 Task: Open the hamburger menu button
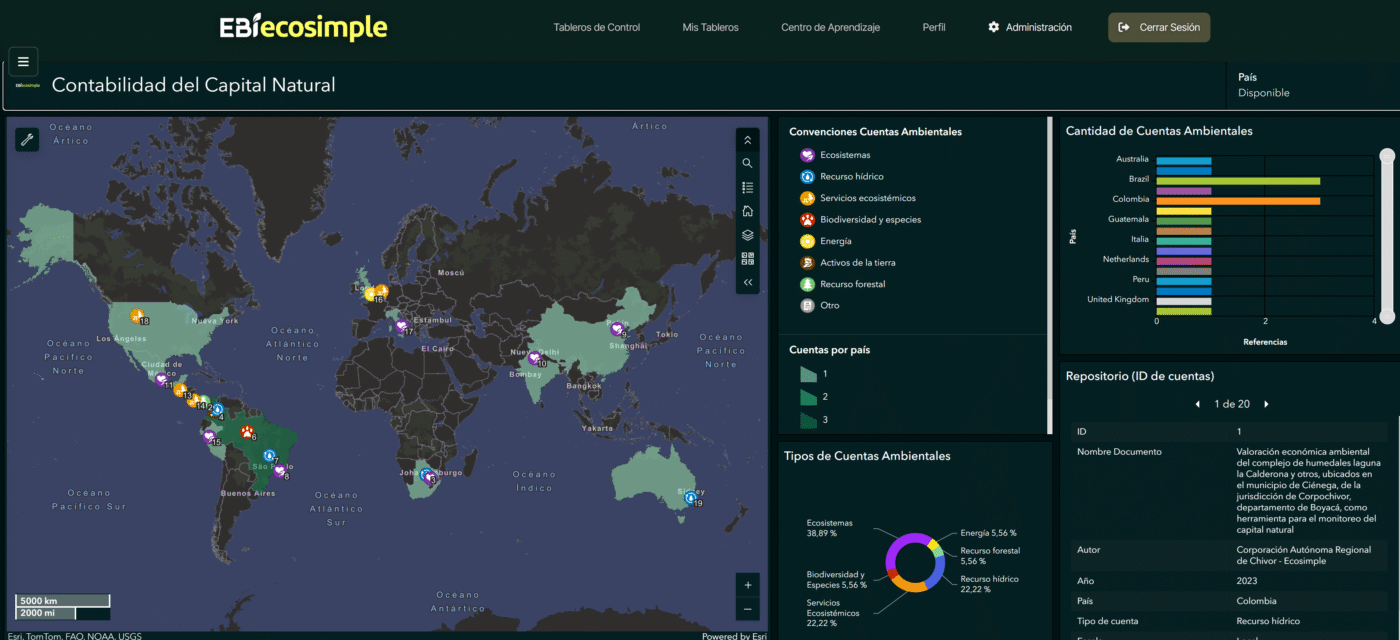[23, 62]
